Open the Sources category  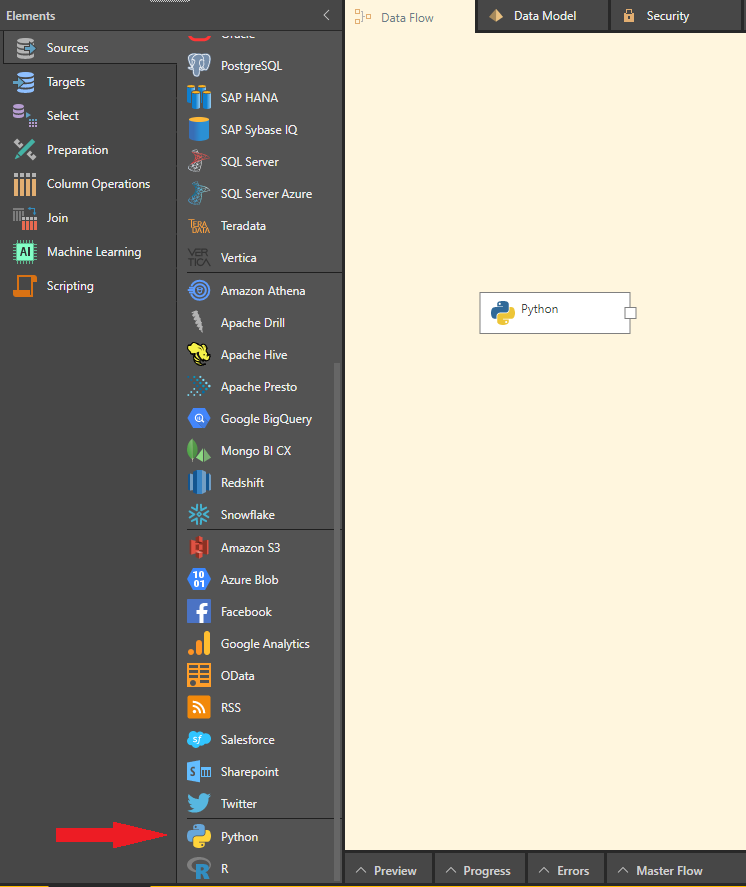[90, 48]
